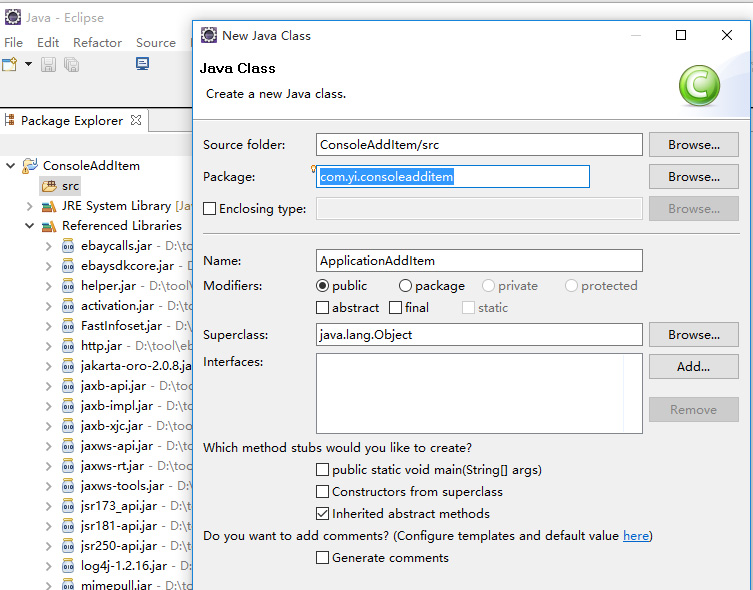Click the Save toolbar icon
This screenshot has width=753, height=590.
click(48, 64)
